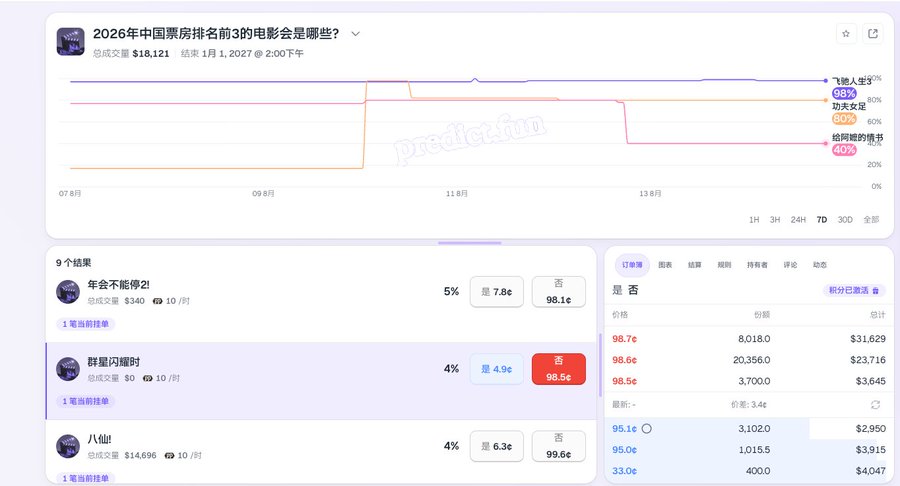Buy 否 98.5¢ for 群星闪耀时
The image size is (900, 486).
(558, 369)
